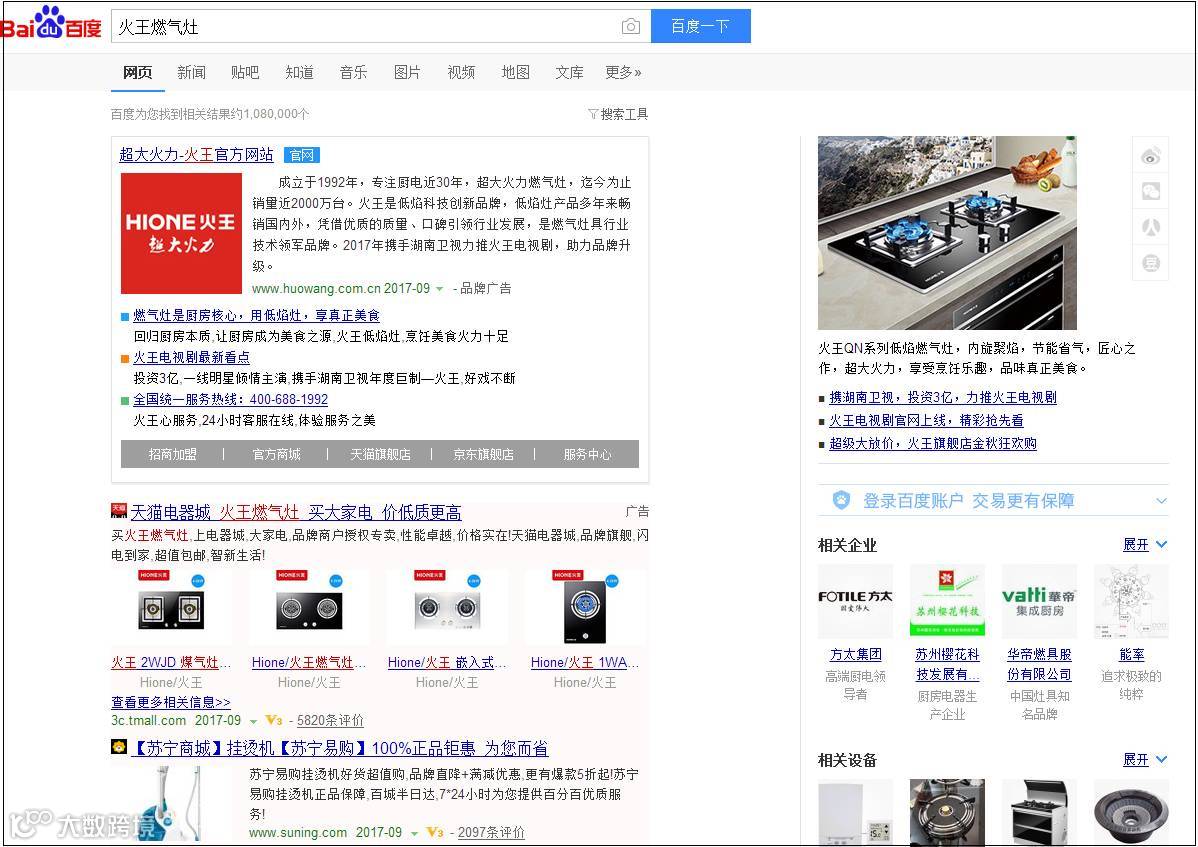Viewport: 1198px width, 847px height.
Task: Expand the 登录百度账户 banner chevron
Action: (1161, 501)
